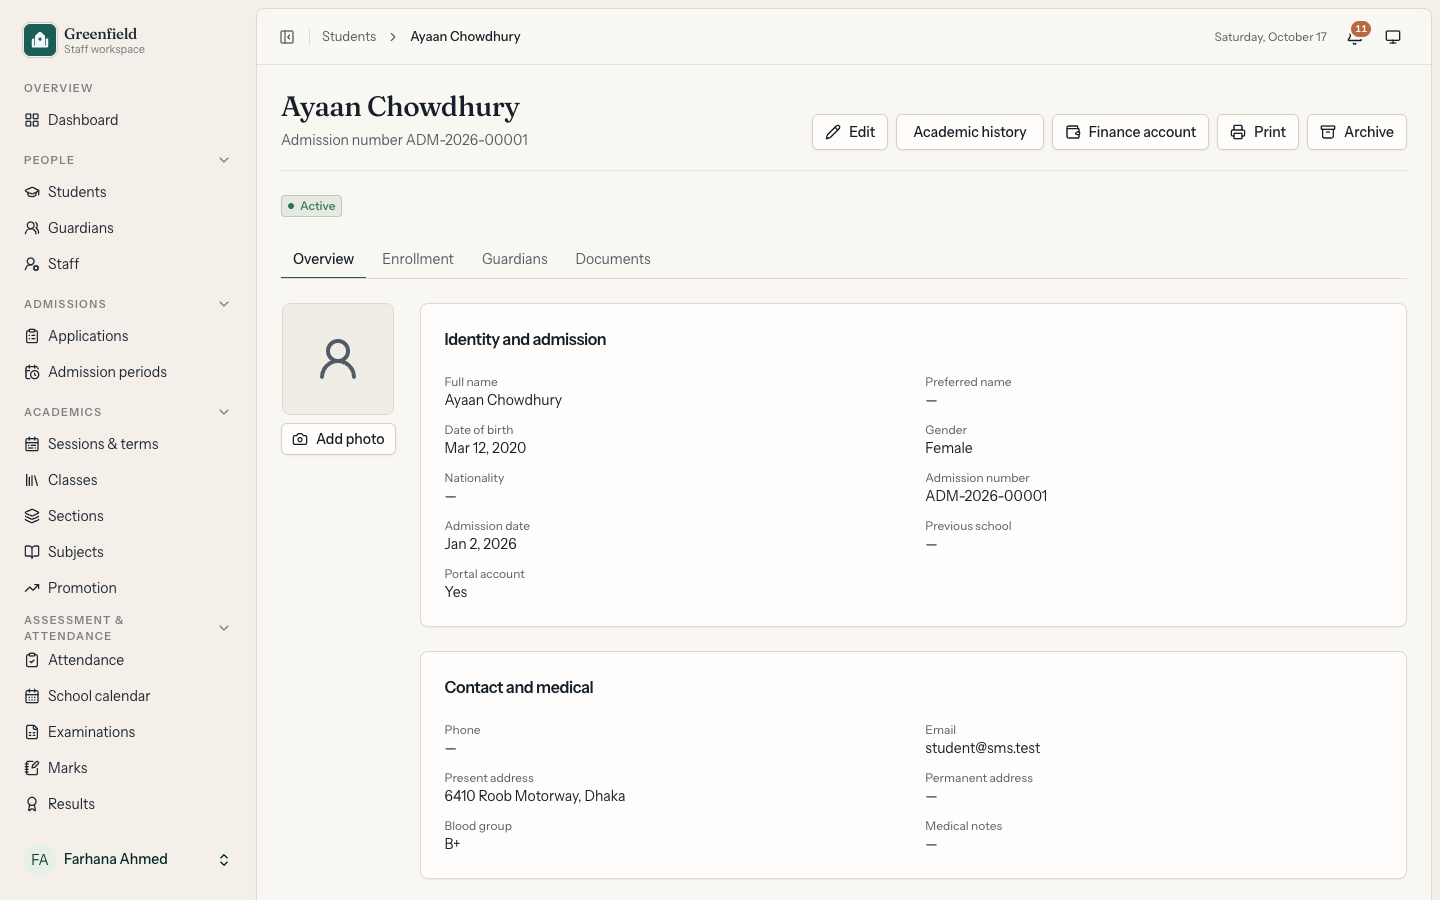The width and height of the screenshot is (1440, 900).
Task: Open Promotion in sidebar
Action: pos(128,588)
